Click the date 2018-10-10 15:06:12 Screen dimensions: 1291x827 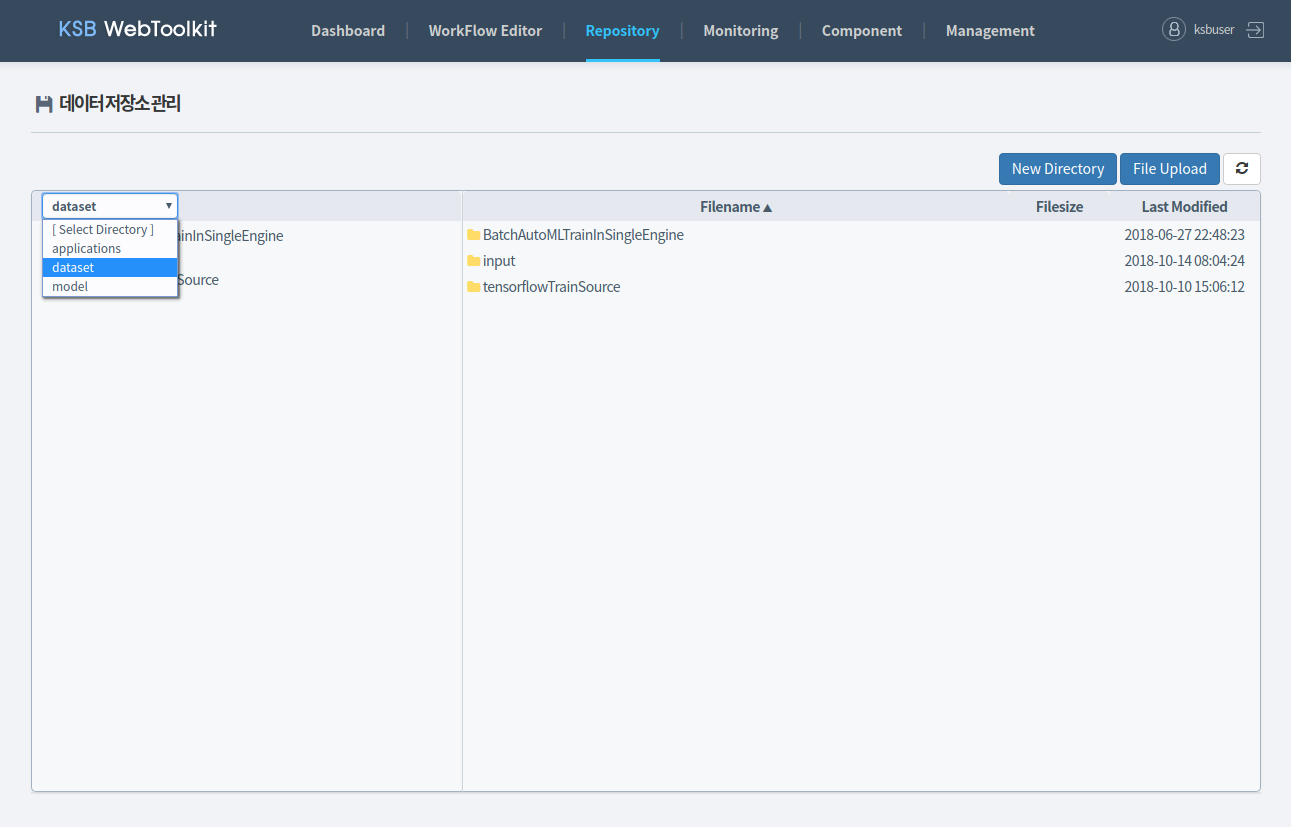1184,287
